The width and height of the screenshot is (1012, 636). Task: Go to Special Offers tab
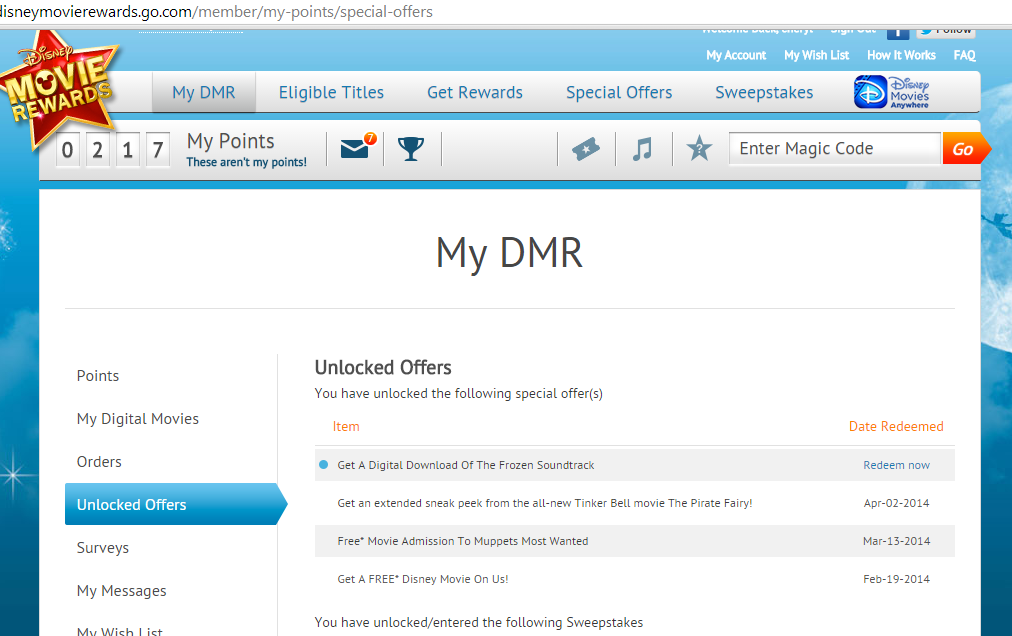619,93
